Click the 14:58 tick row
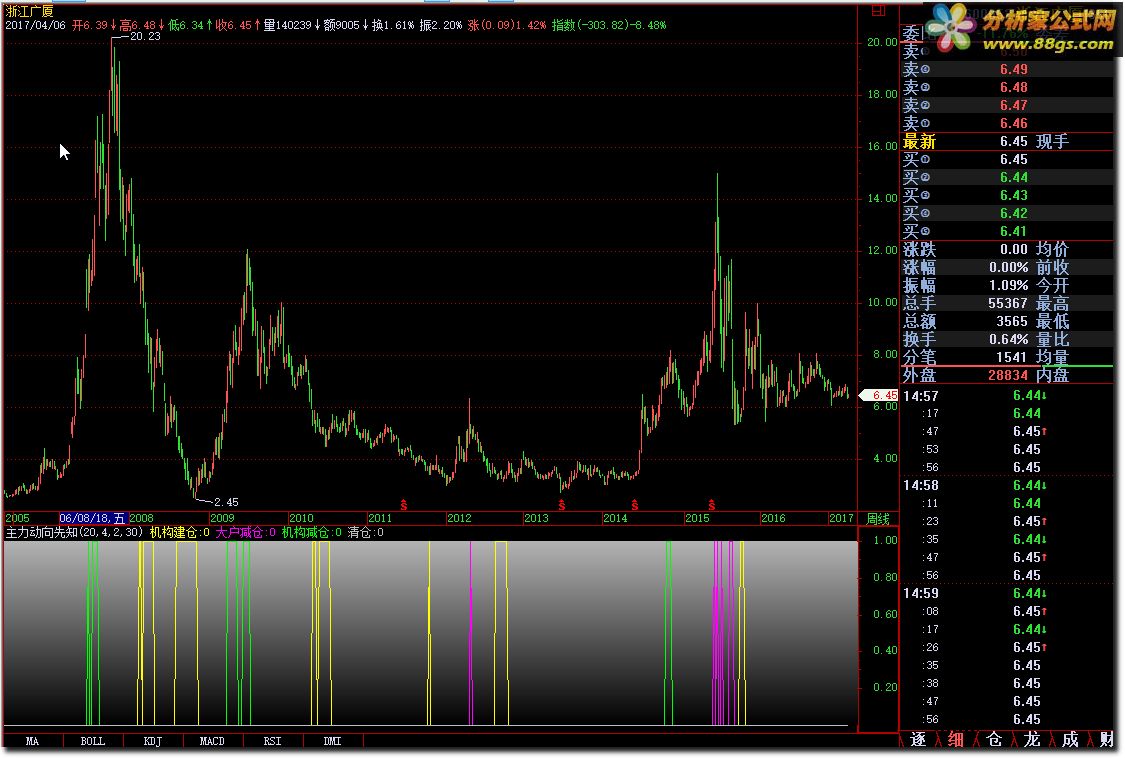The width and height of the screenshot is (1125, 758). 1008,485
